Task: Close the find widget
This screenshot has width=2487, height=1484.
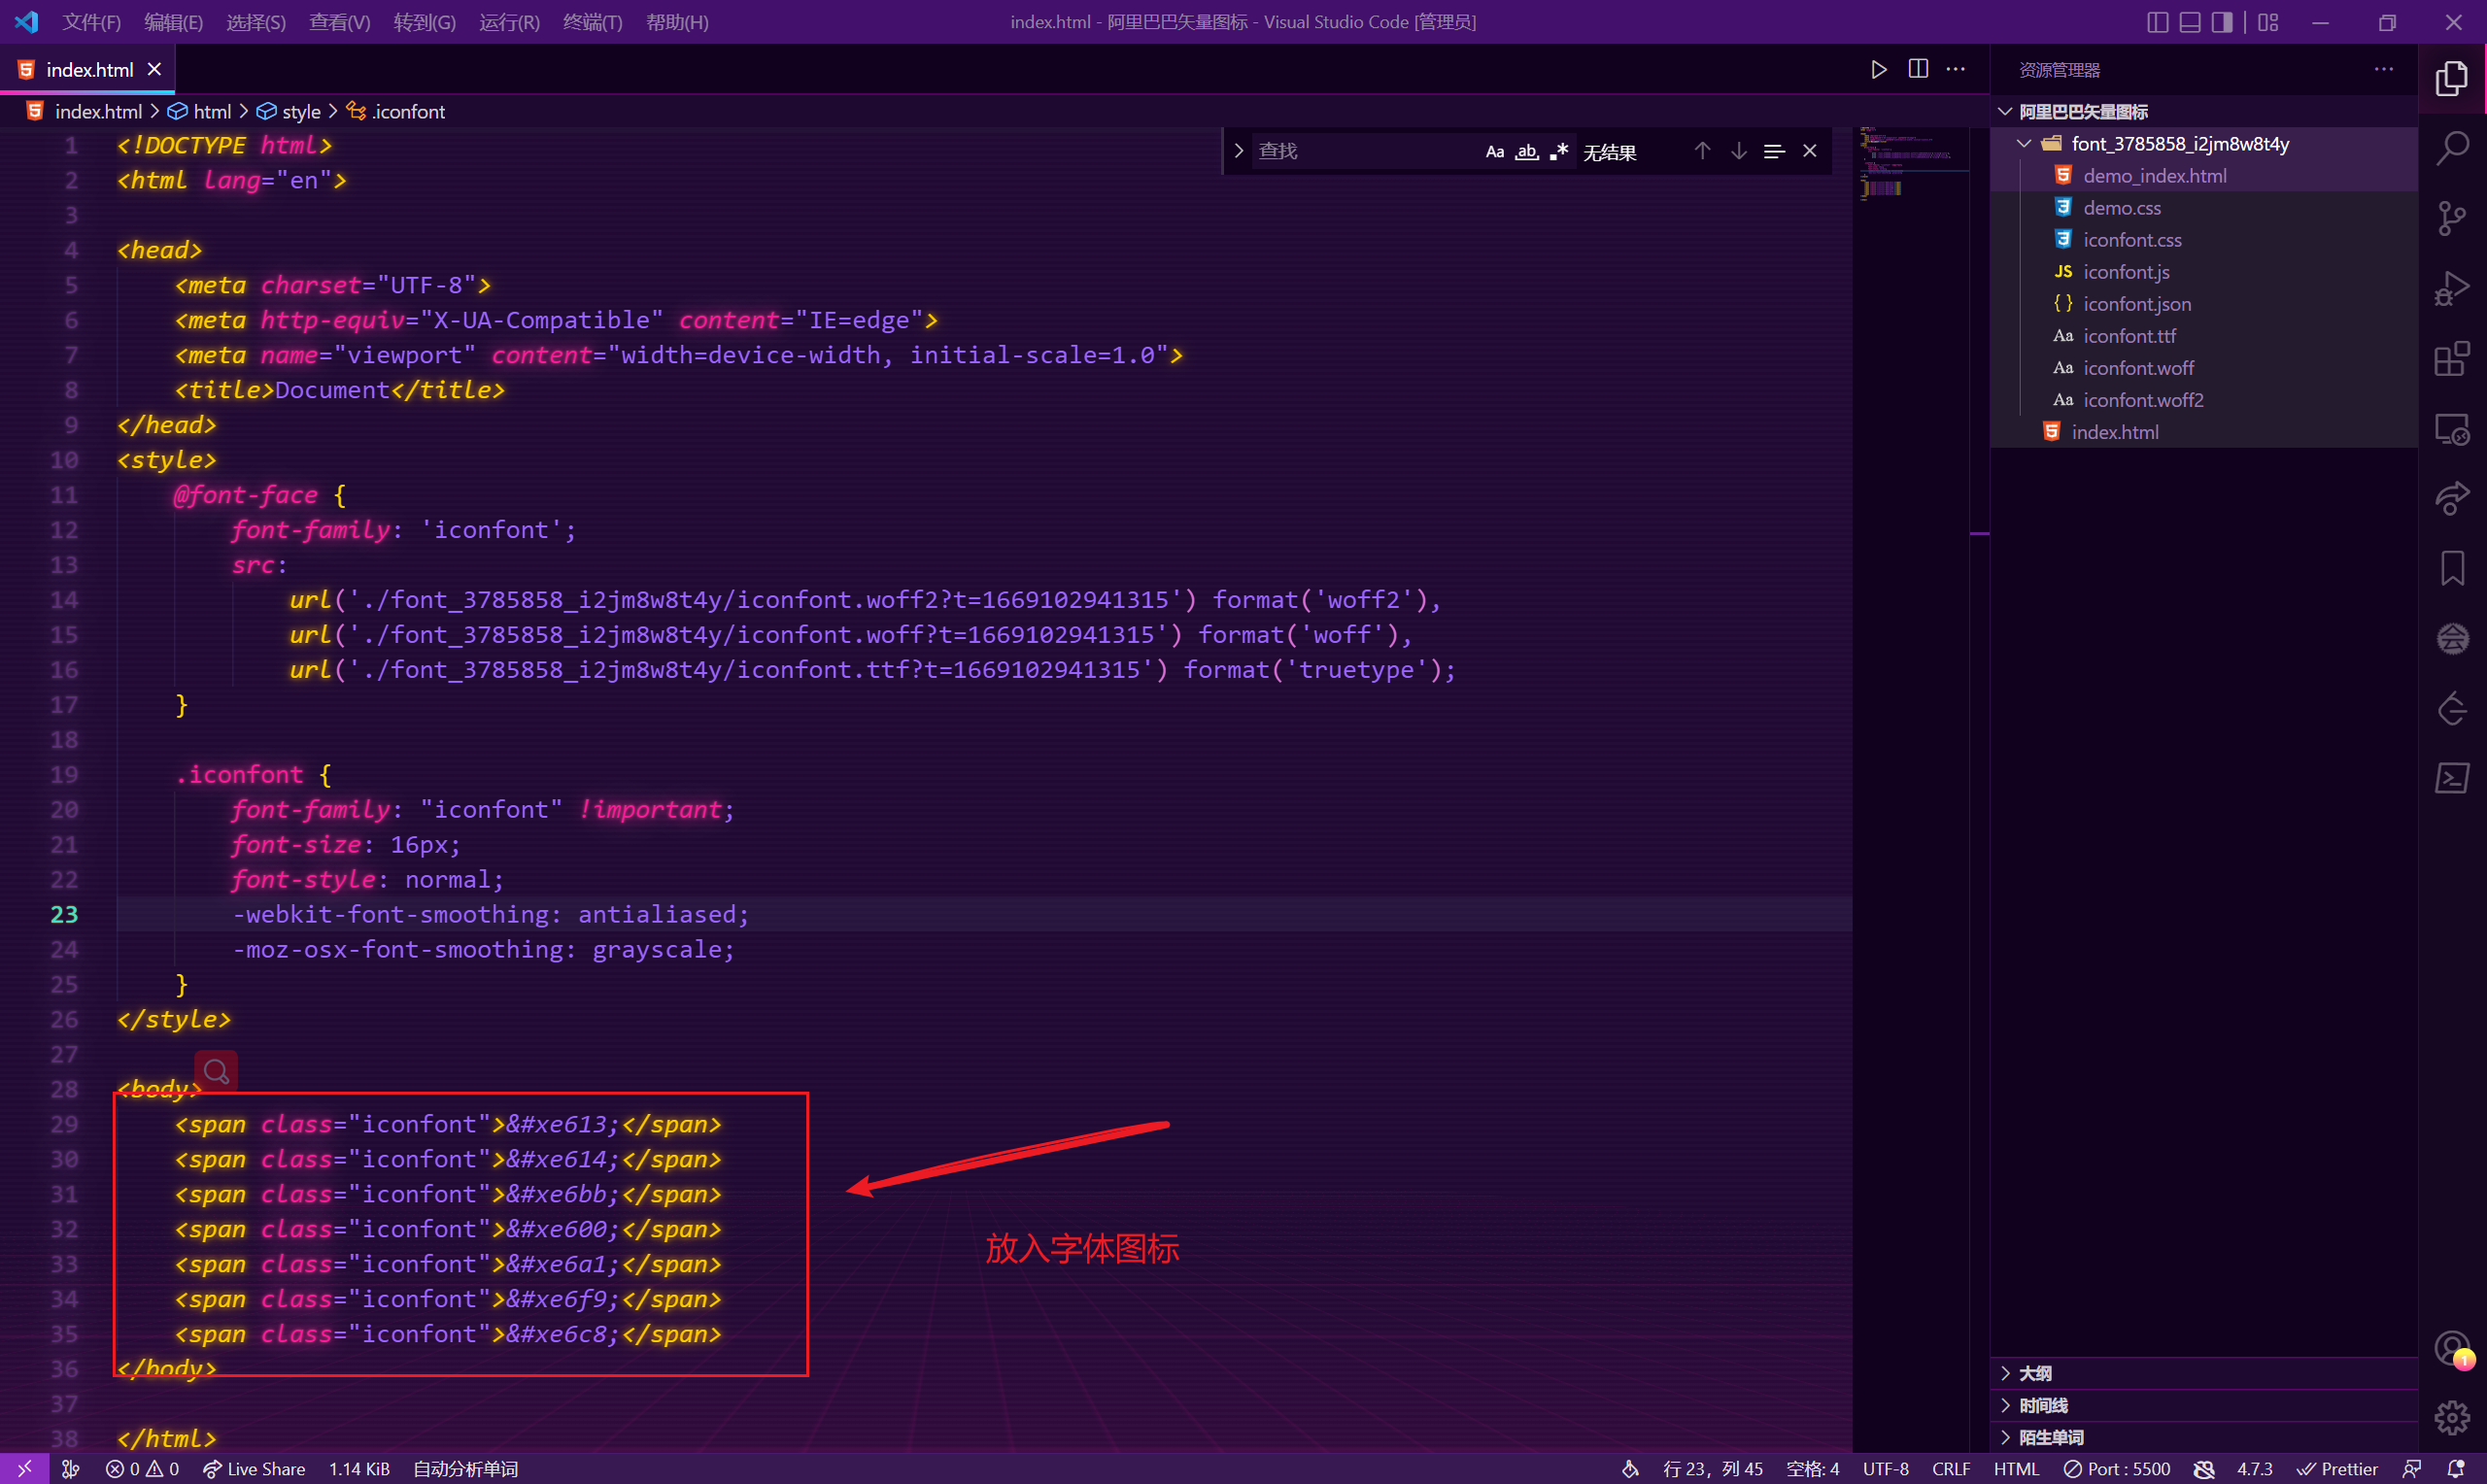Action: click(1809, 151)
